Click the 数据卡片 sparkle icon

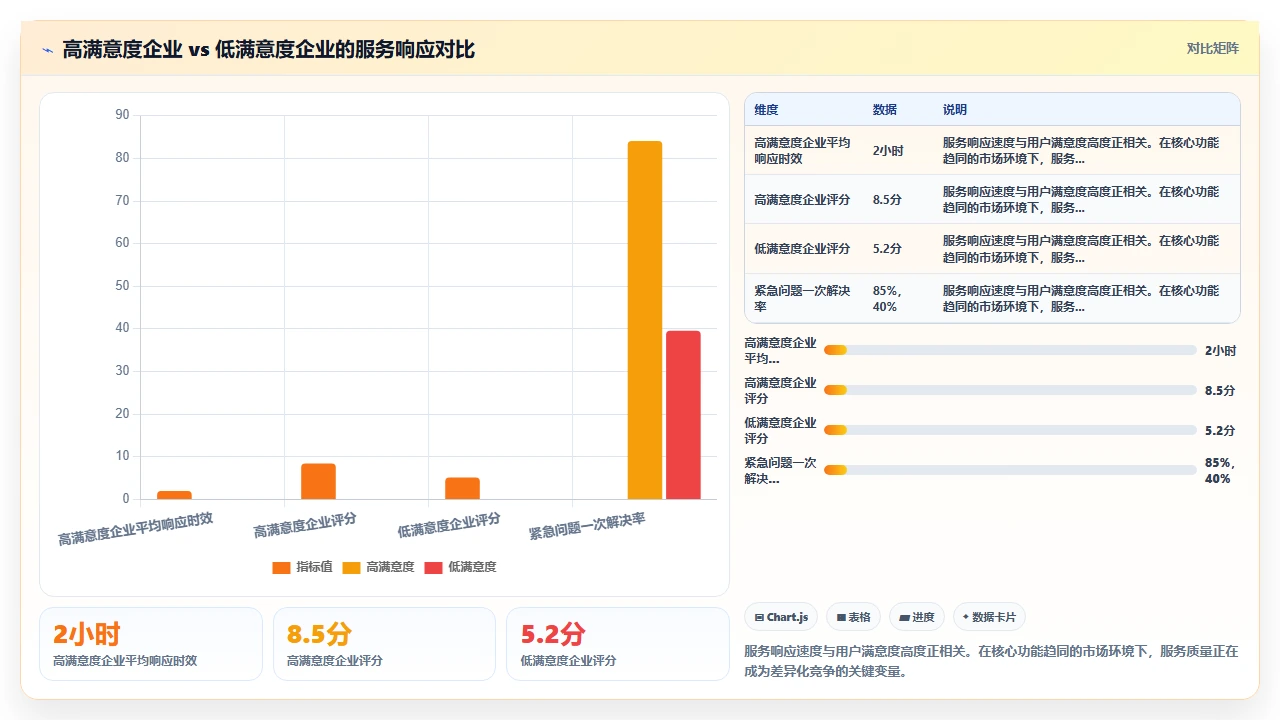tap(966, 618)
